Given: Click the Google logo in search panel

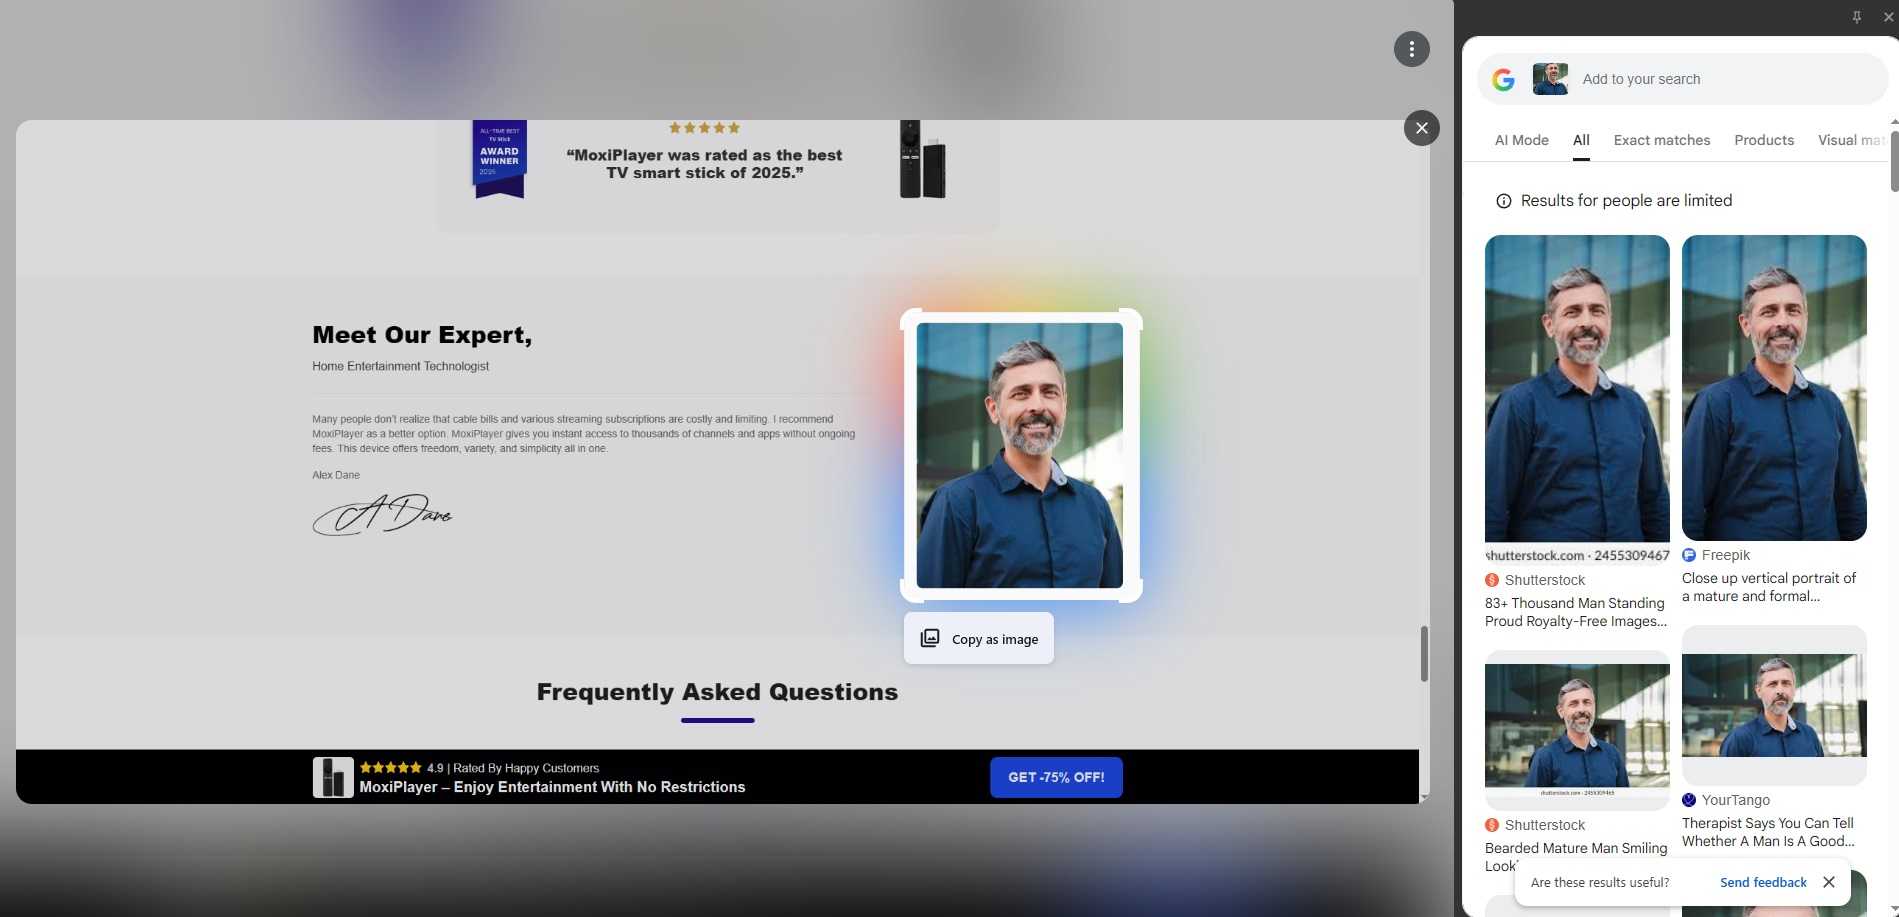Looking at the screenshot, I should 1503,80.
